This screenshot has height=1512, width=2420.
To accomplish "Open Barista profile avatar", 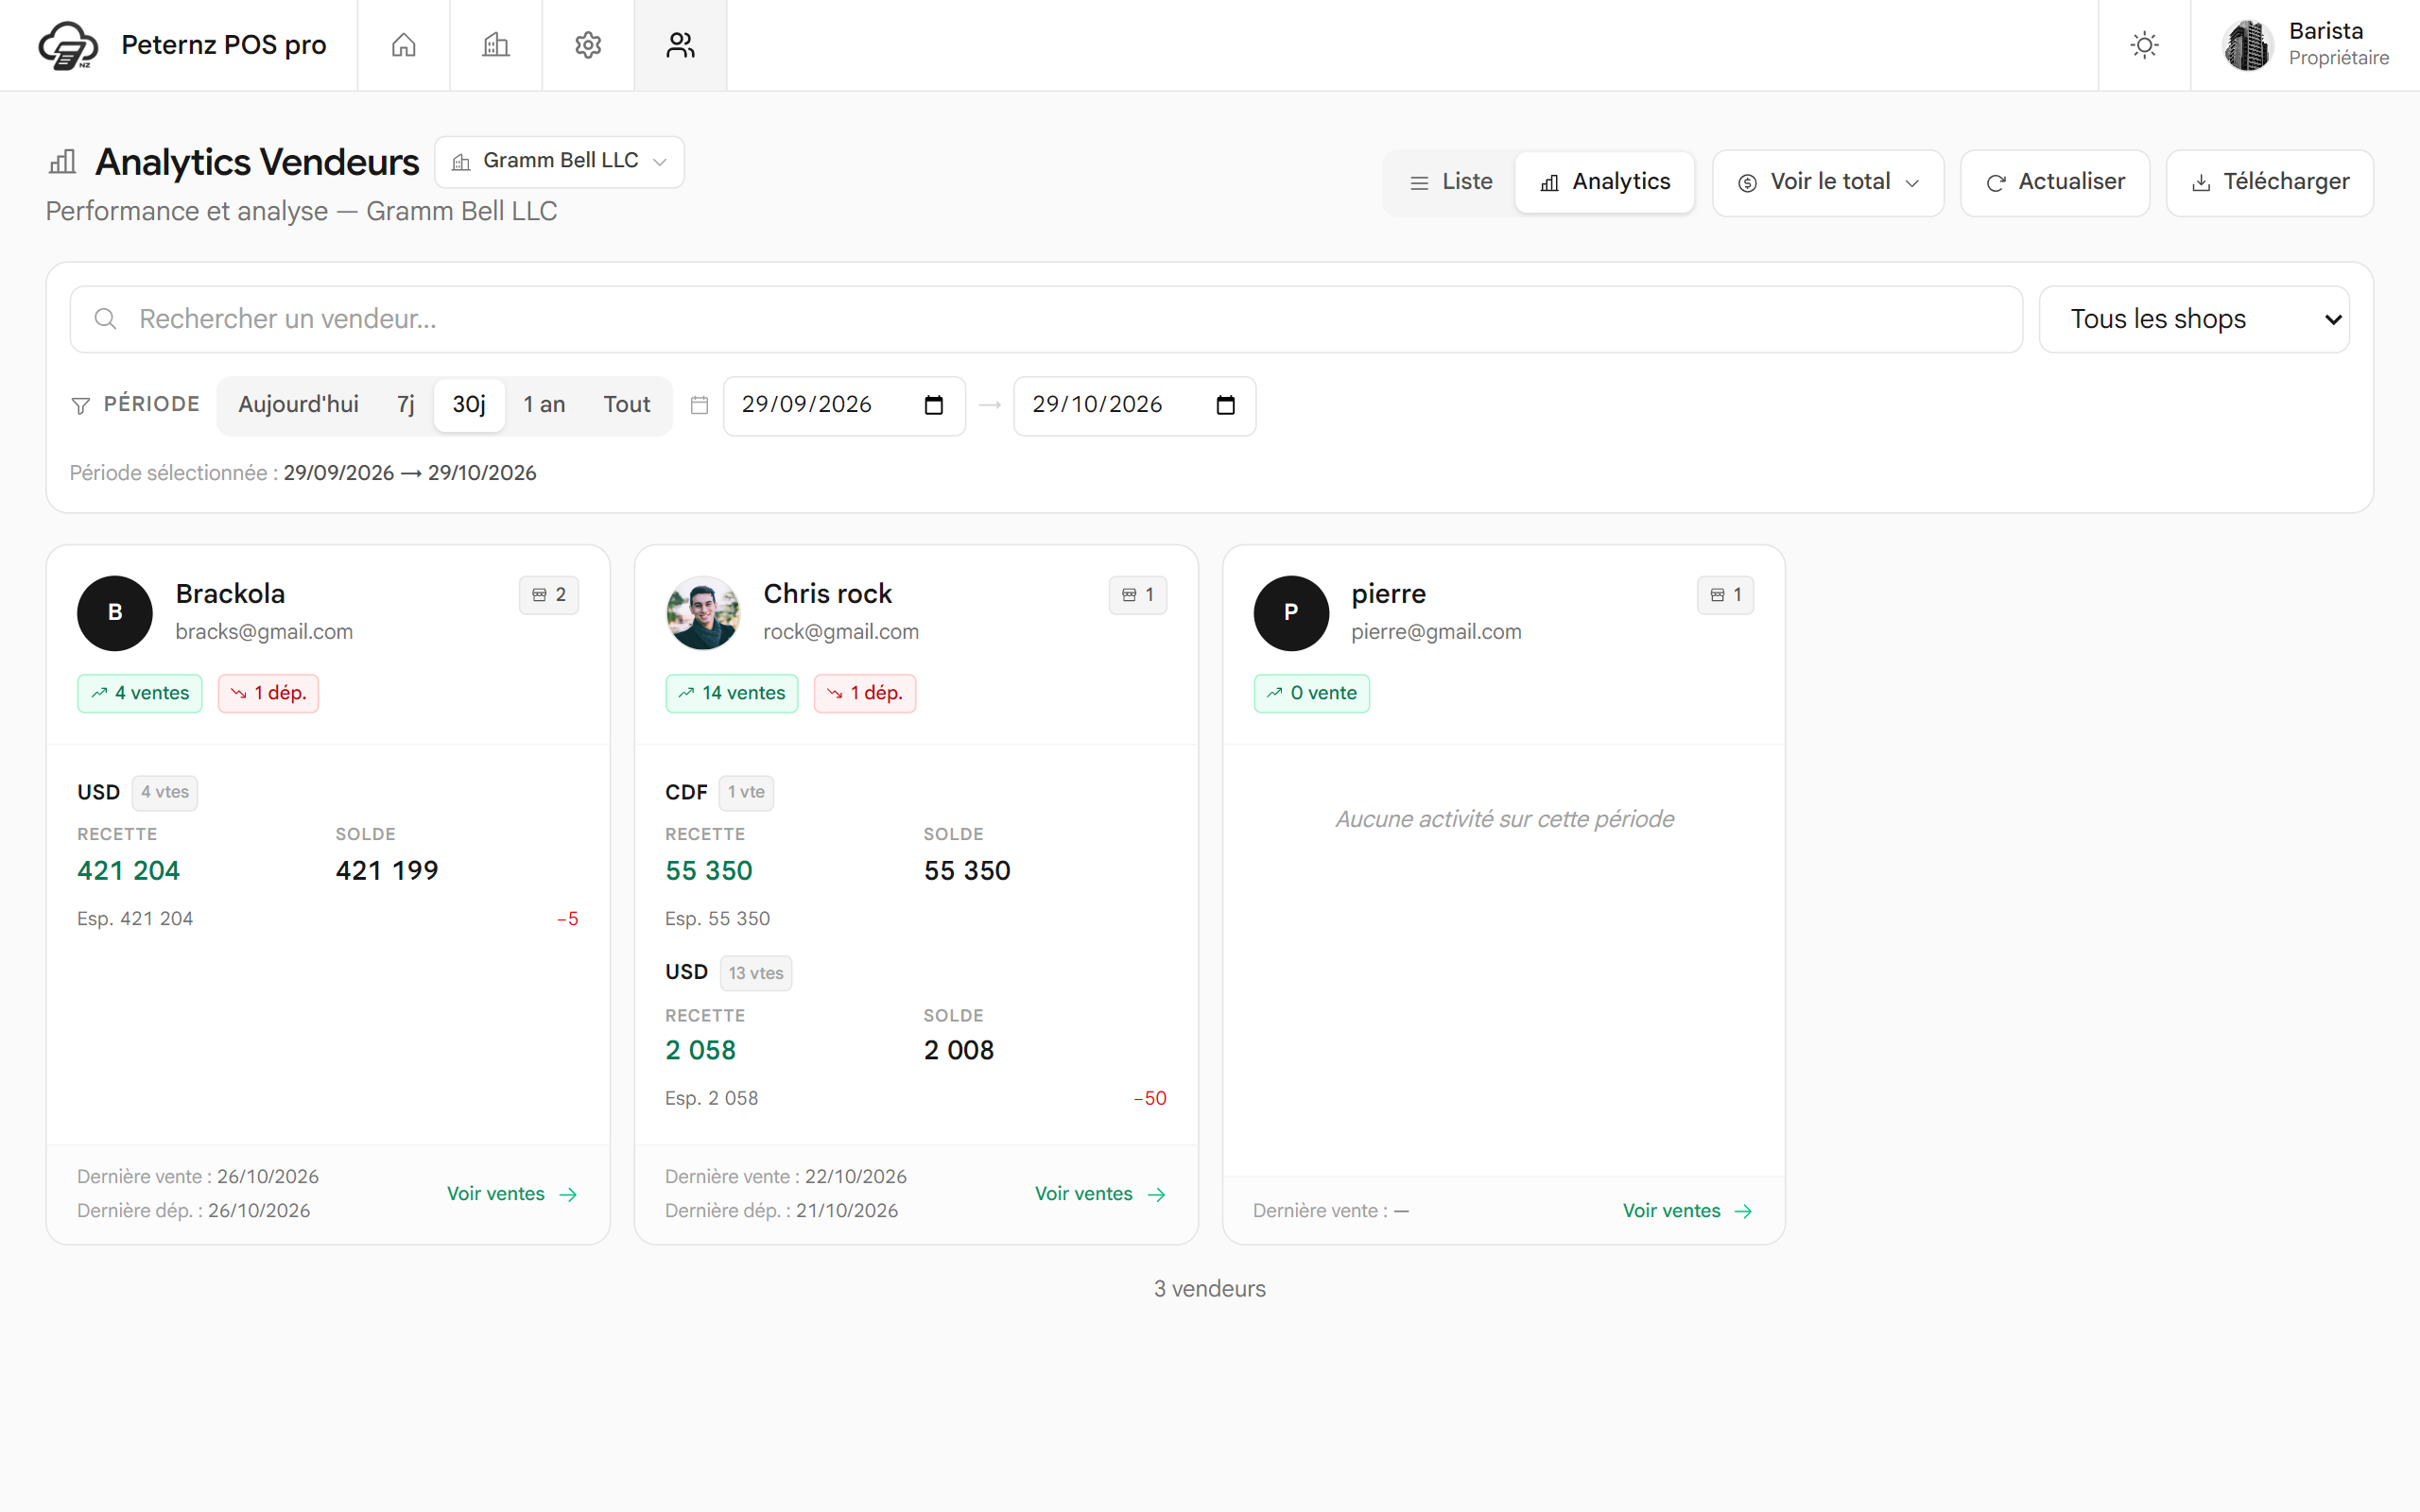I will pyautogui.click(x=2247, y=46).
